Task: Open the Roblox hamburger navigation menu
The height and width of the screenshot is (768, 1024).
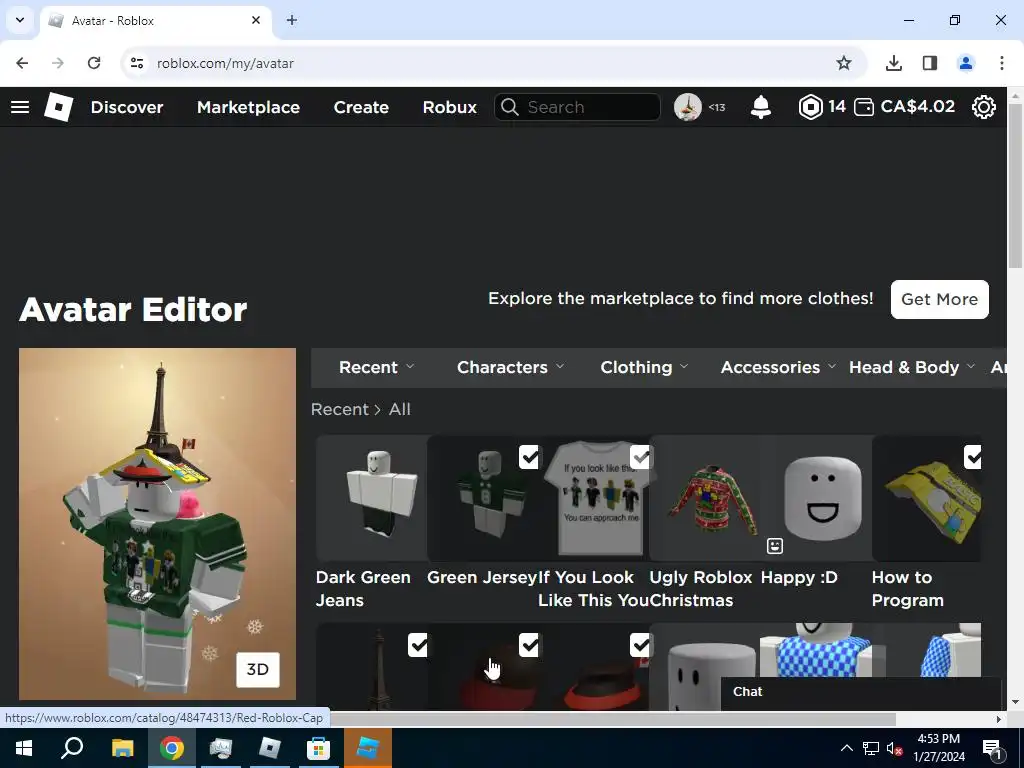Action: click(20, 107)
